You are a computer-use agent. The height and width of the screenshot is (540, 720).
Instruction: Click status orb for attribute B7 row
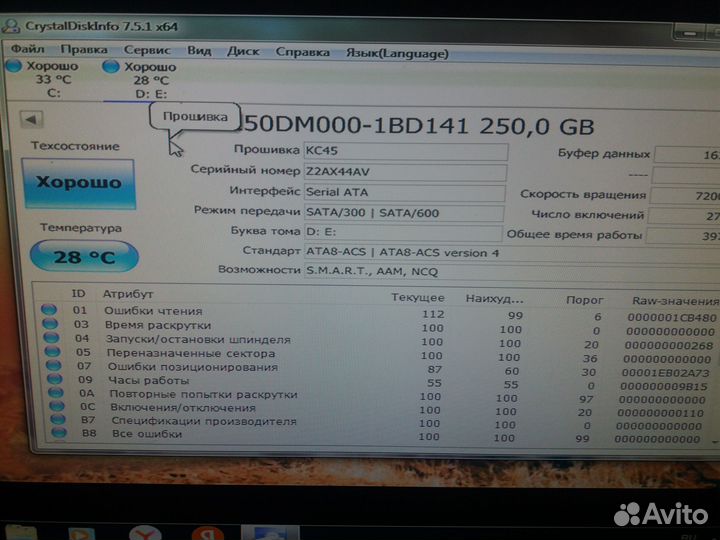58,419
